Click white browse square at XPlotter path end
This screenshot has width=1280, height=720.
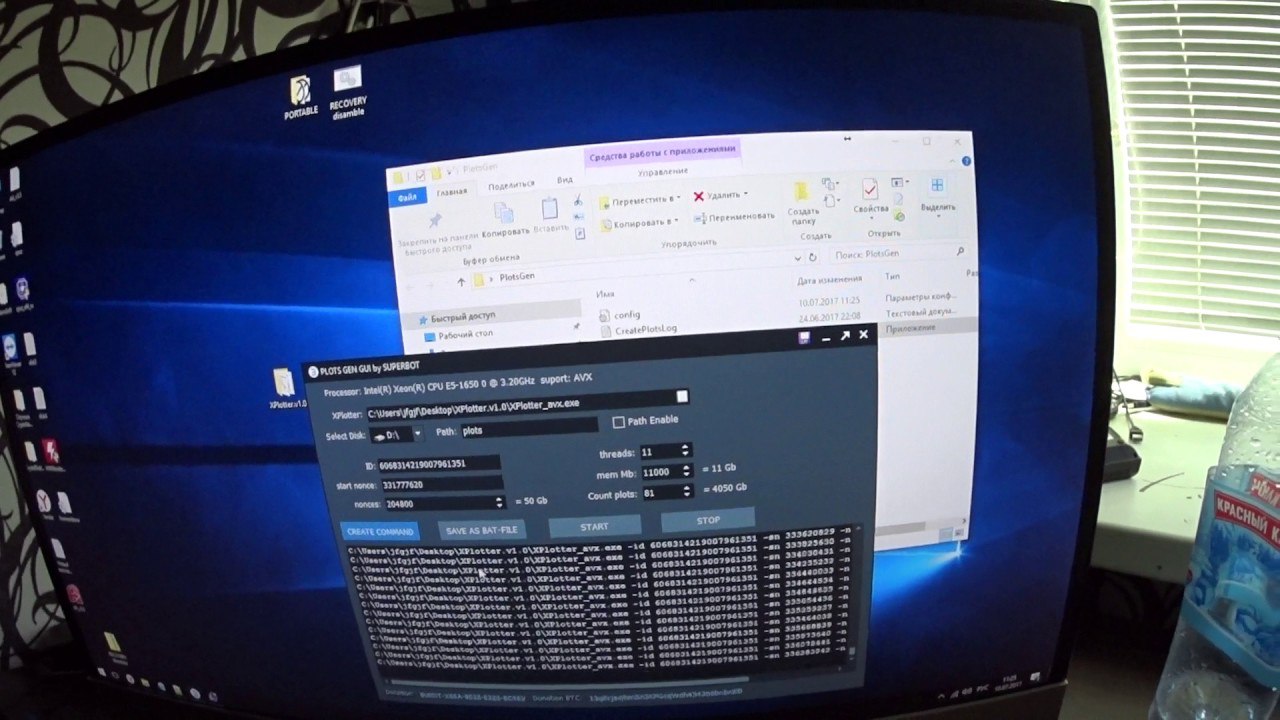[x=682, y=396]
